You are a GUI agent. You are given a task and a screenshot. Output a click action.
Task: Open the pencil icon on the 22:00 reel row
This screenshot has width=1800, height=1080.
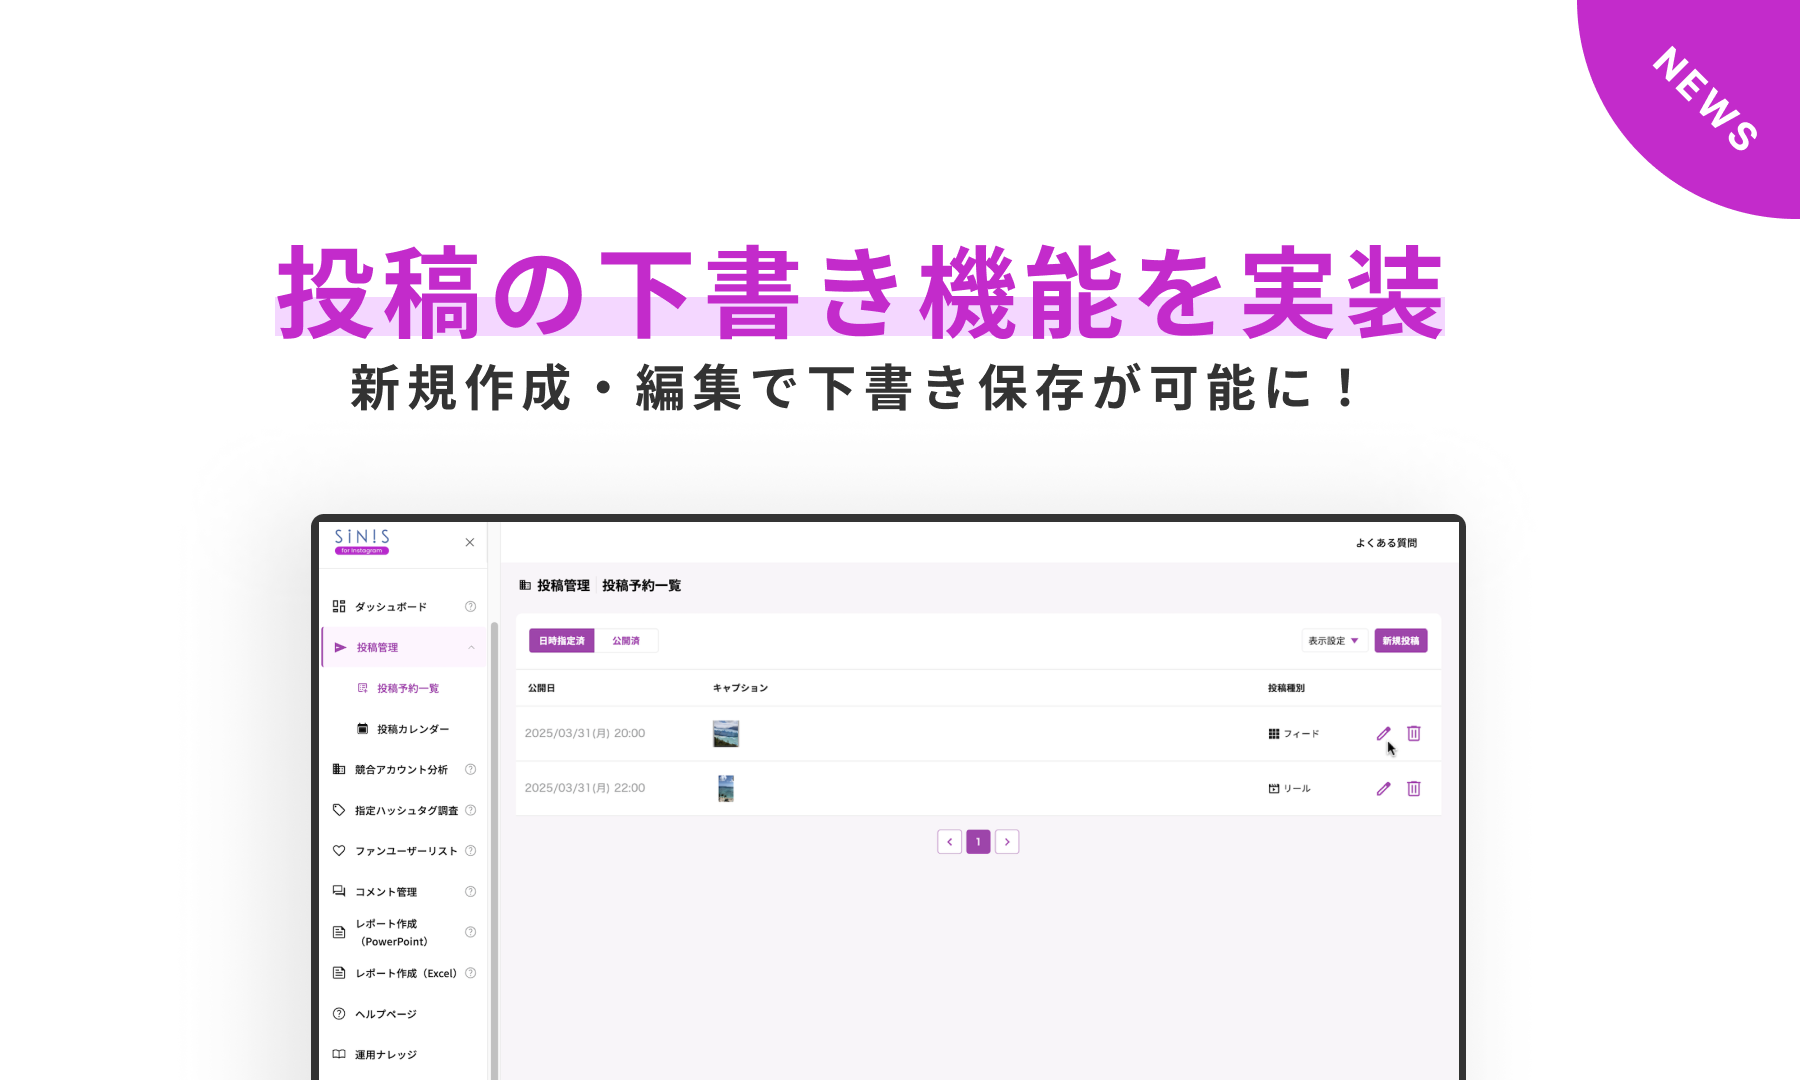(x=1383, y=789)
